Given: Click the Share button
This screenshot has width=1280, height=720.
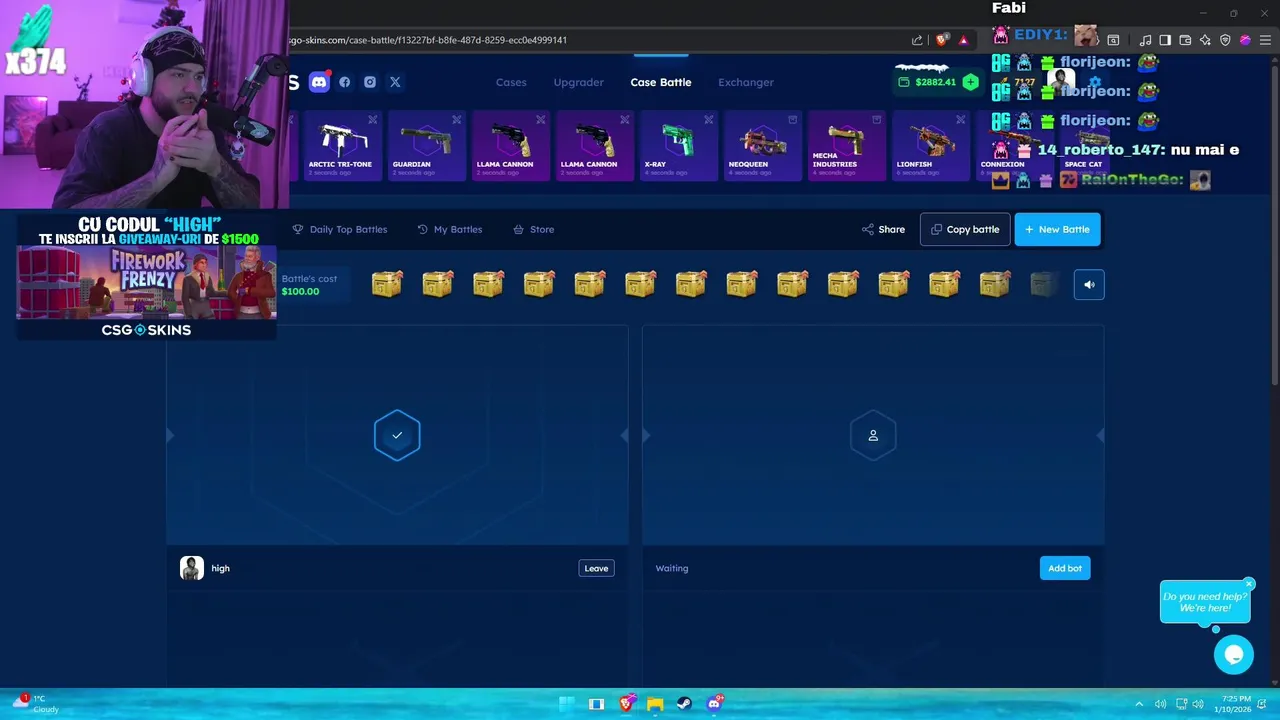Looking at the screenshot, I should point(883,229).
